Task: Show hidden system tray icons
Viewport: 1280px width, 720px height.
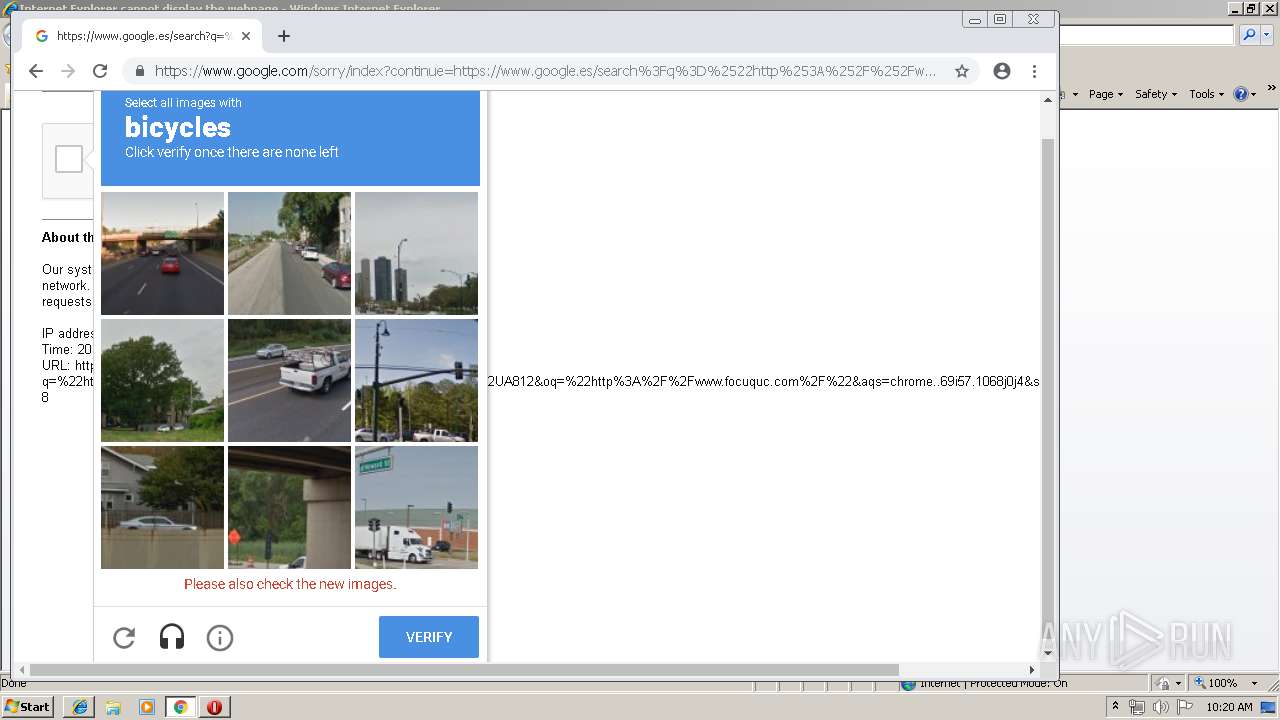Action: [1115, 707]
